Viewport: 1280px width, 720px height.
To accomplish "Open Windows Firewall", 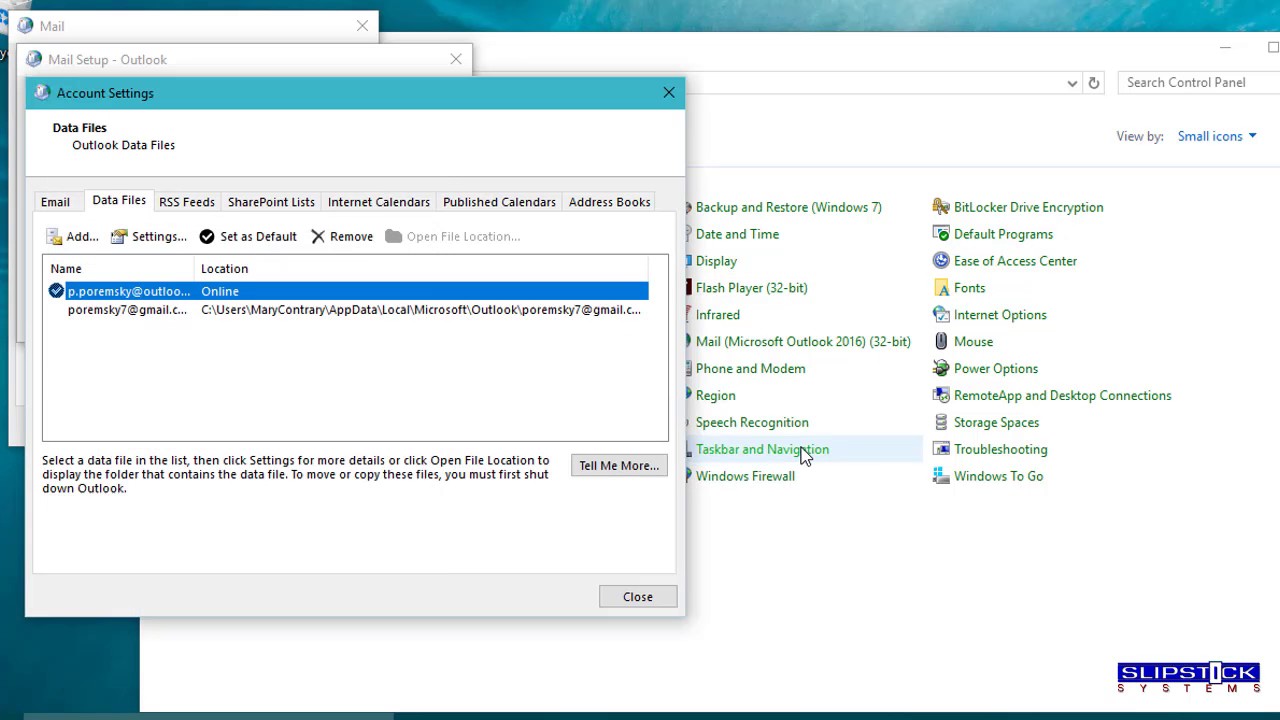I will 745,477.
